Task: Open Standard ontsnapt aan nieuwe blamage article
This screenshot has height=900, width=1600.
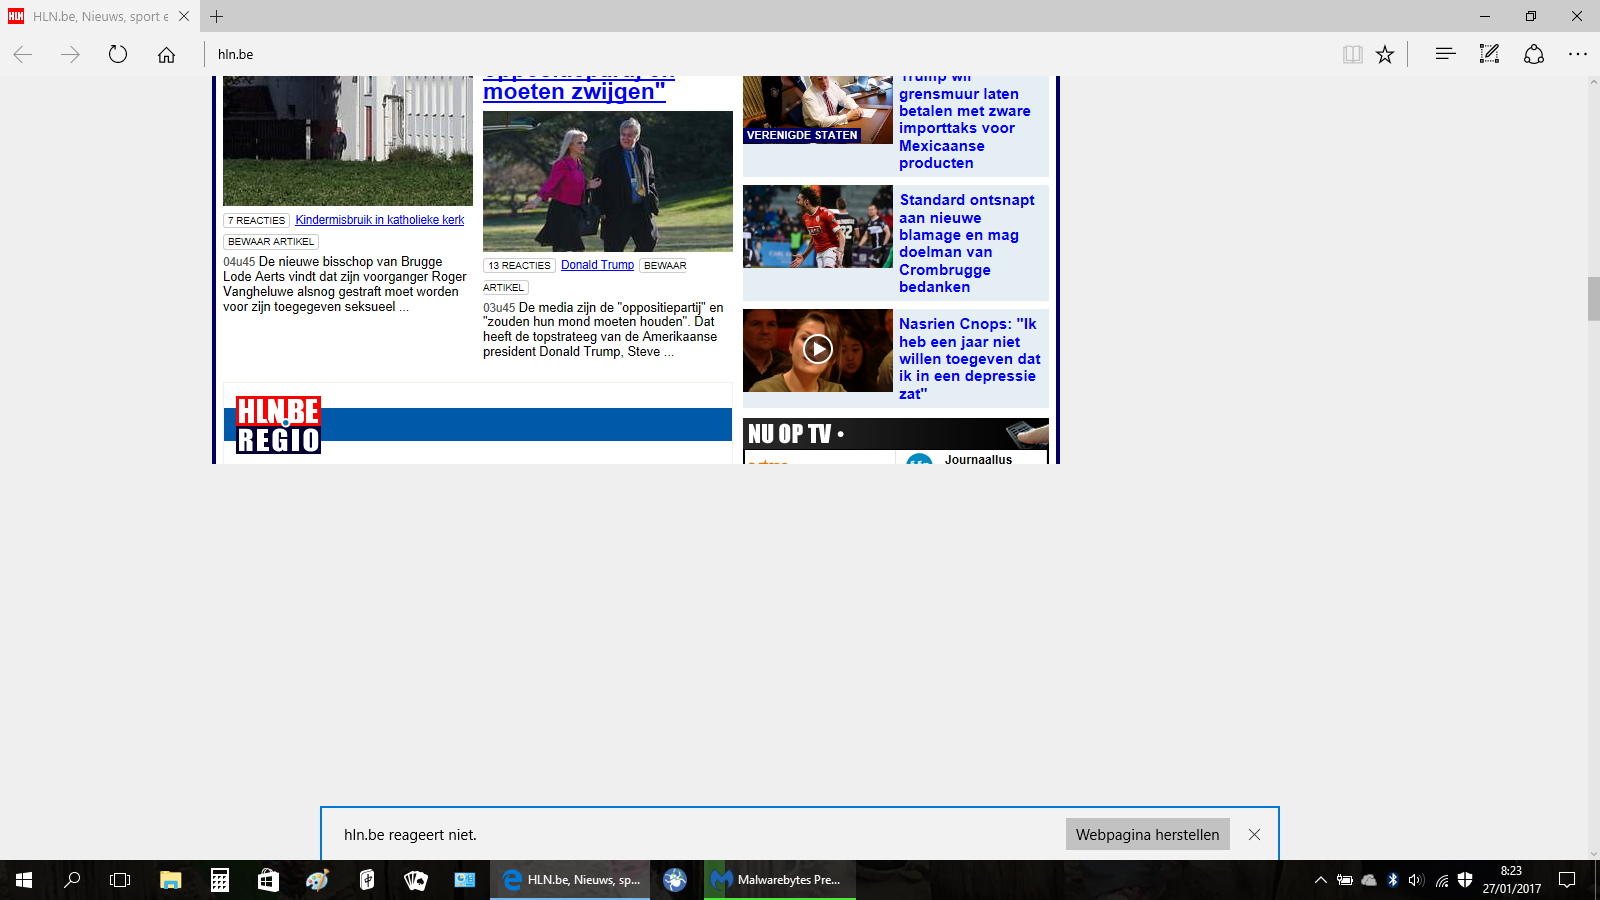Action: pyautogui.click(x=967, y=243)
